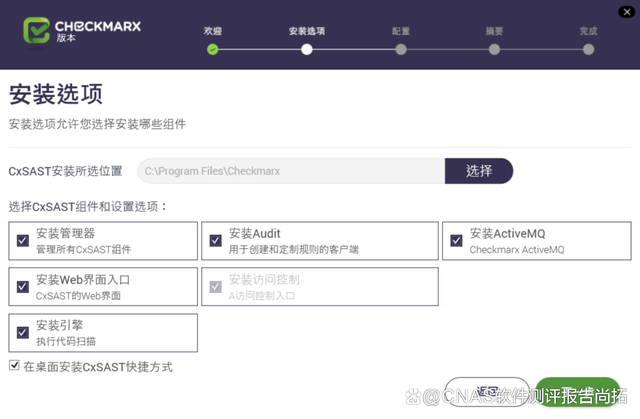Viewport: 640px width, 419px height.
Task: Click the 选择CxSAST组件和设置选项 label
Action: [87, 206]
